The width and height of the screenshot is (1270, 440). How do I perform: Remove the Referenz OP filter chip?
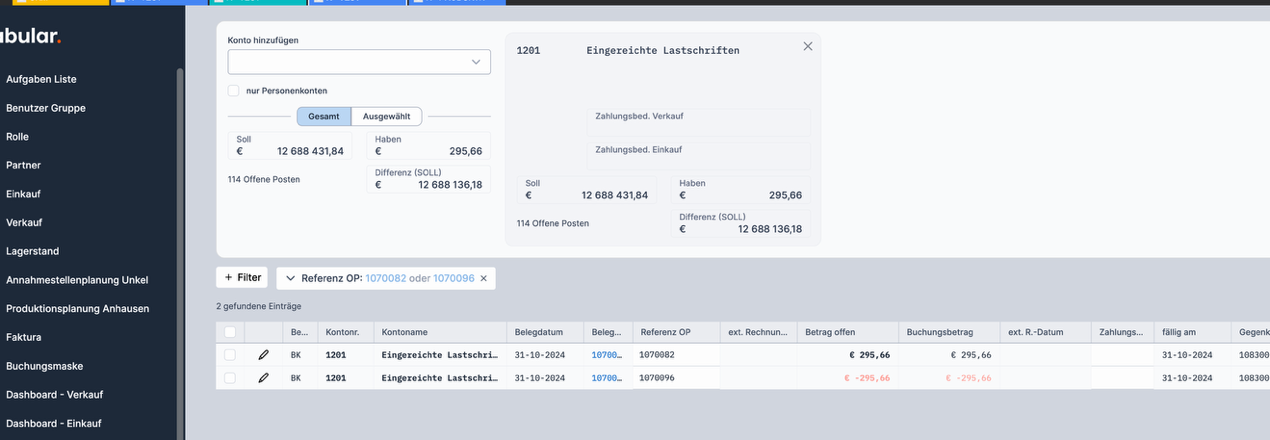pyautogui.click(x=484, y=278)
